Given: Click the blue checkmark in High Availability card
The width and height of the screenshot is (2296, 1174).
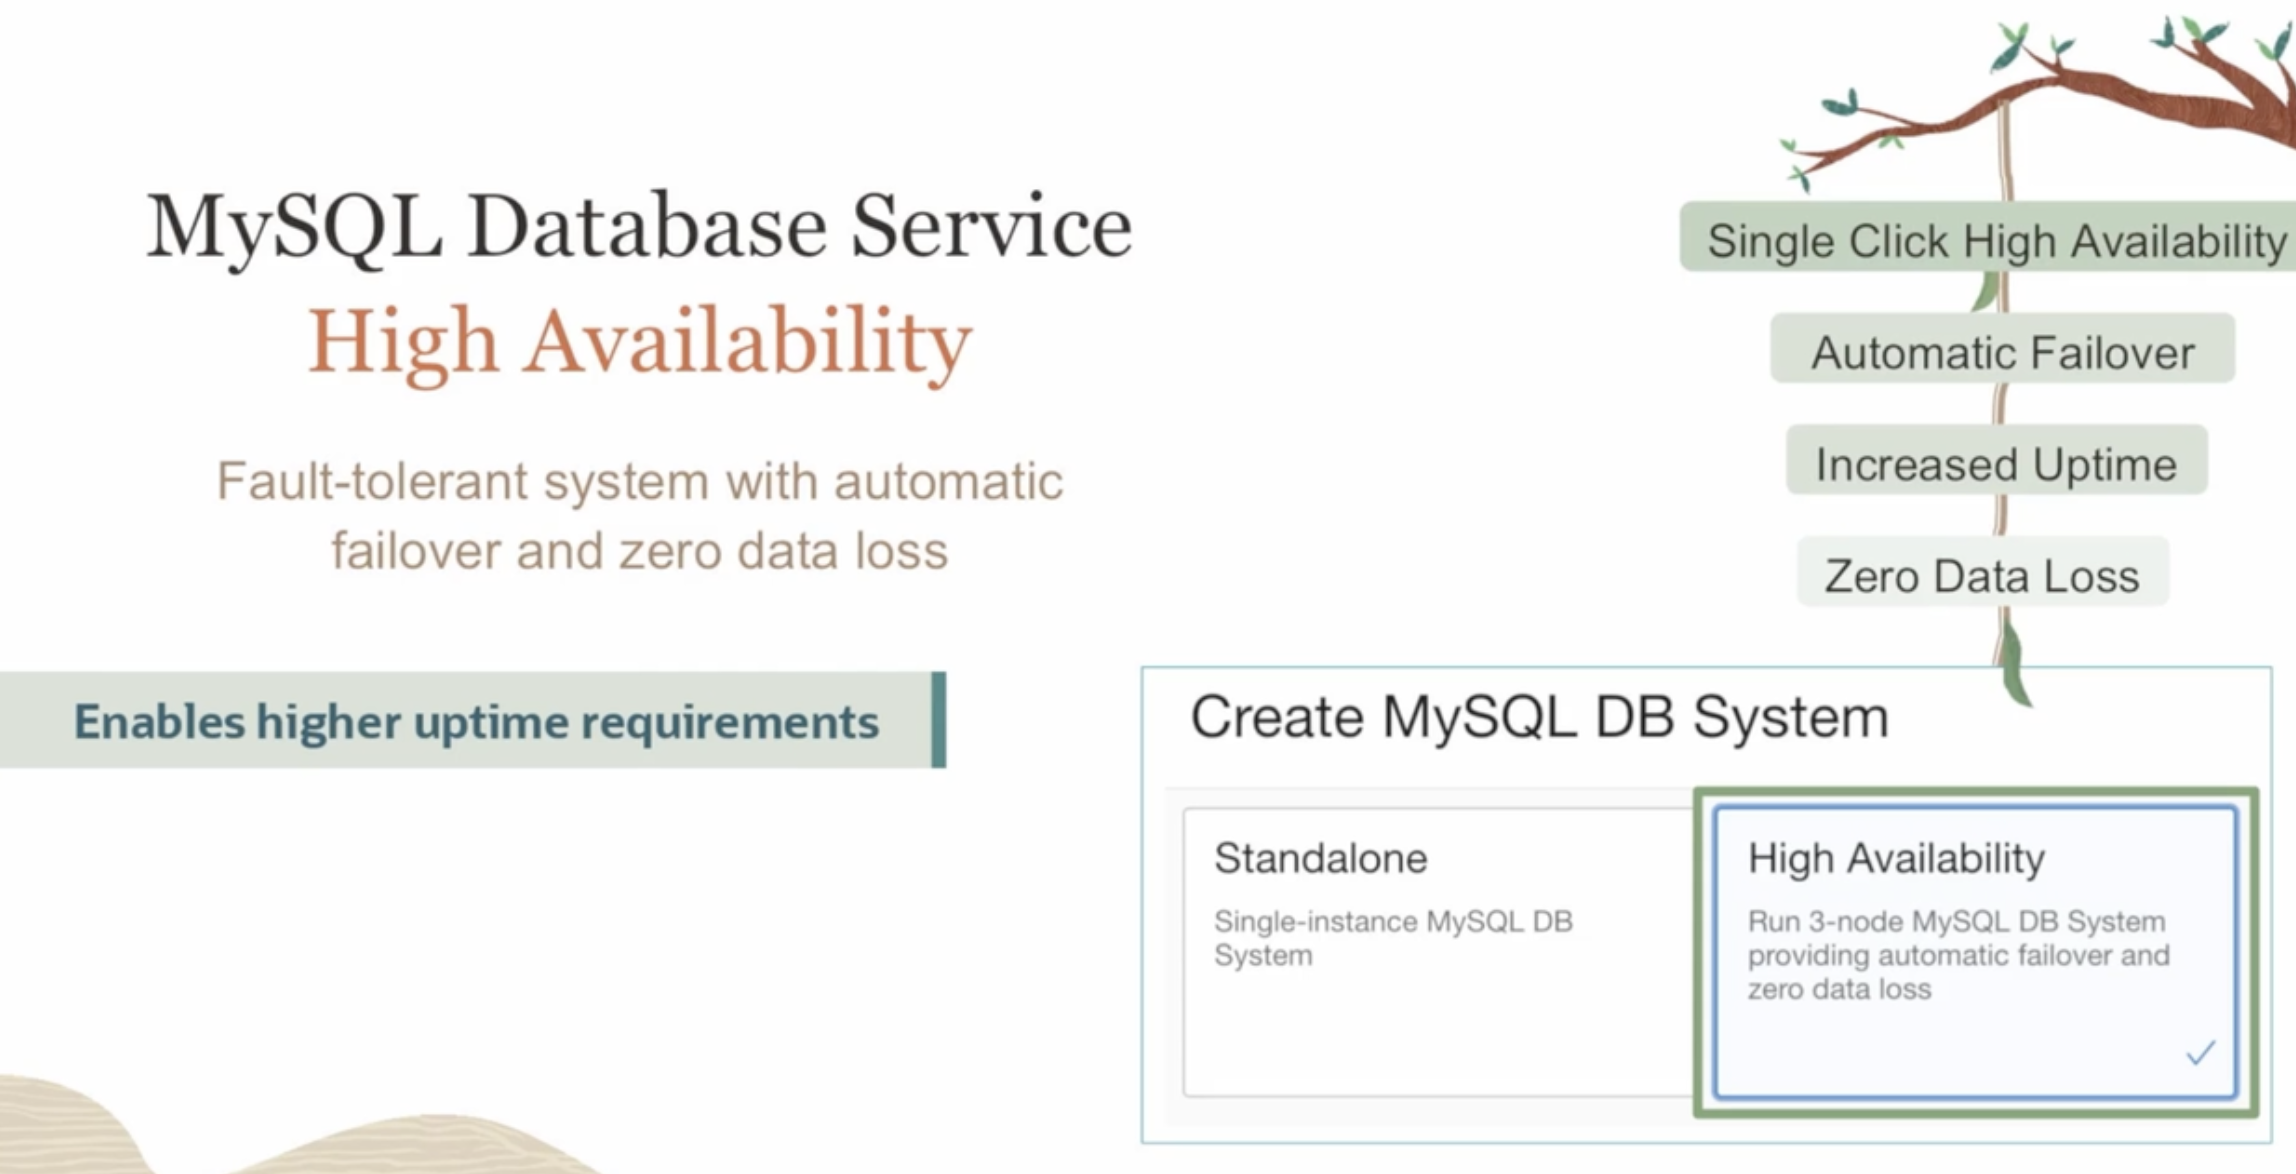Looking at the screenshot, I should click(x=2200, y=1052).
